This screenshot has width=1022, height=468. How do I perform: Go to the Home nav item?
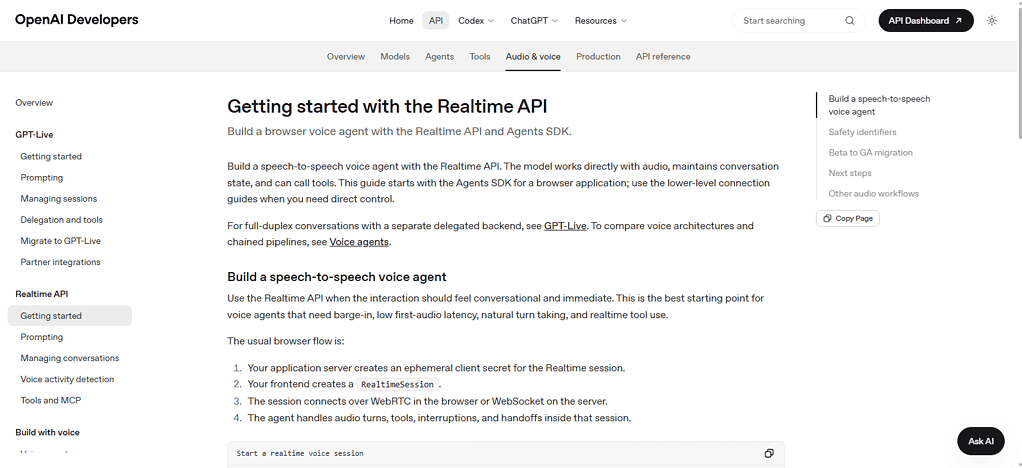(x=401, y=21)
